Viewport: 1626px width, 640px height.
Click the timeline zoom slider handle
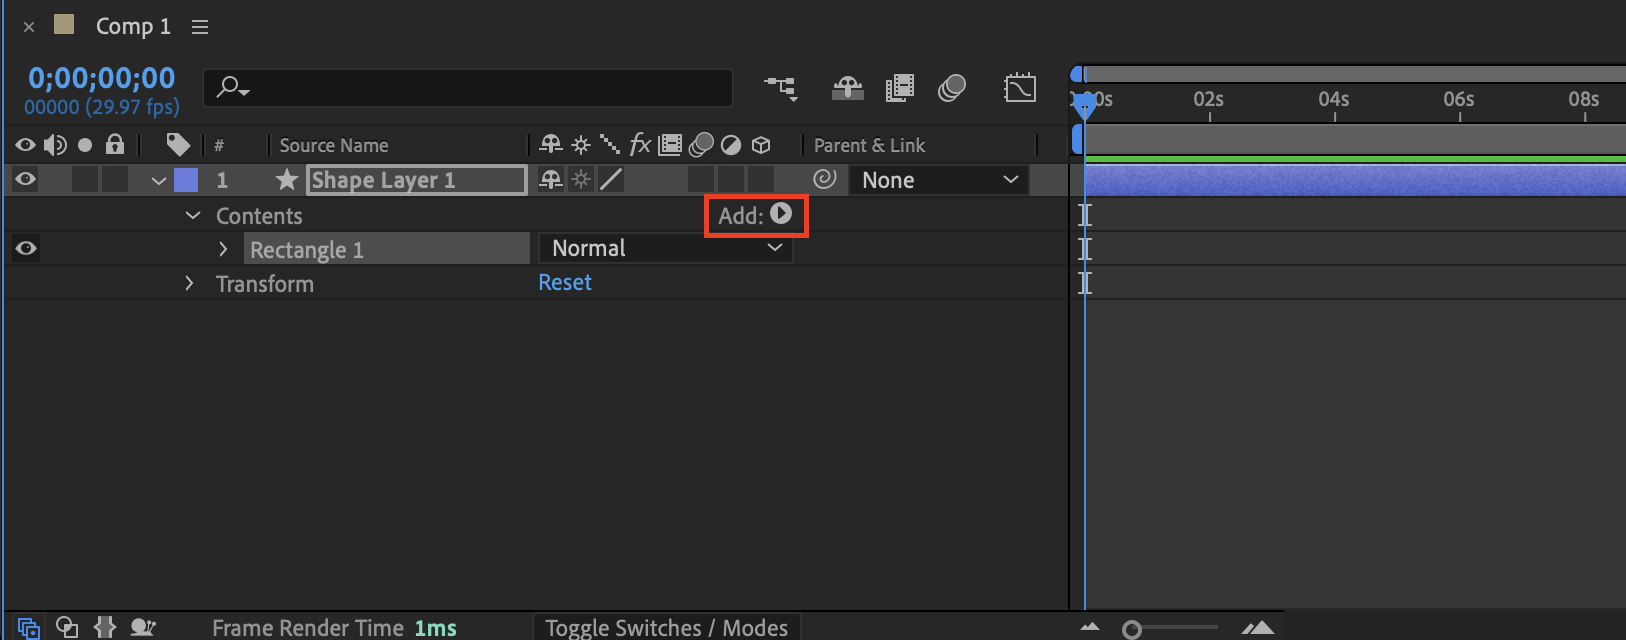[1132, 629]
